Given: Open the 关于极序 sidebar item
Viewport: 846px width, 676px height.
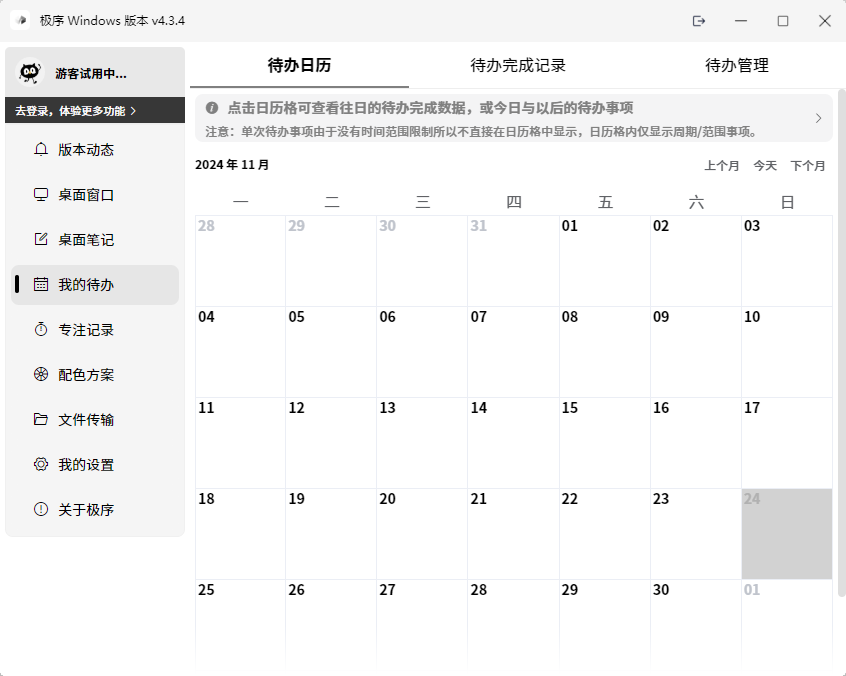Looking at the screenshot, I should (x=95, y=509).
